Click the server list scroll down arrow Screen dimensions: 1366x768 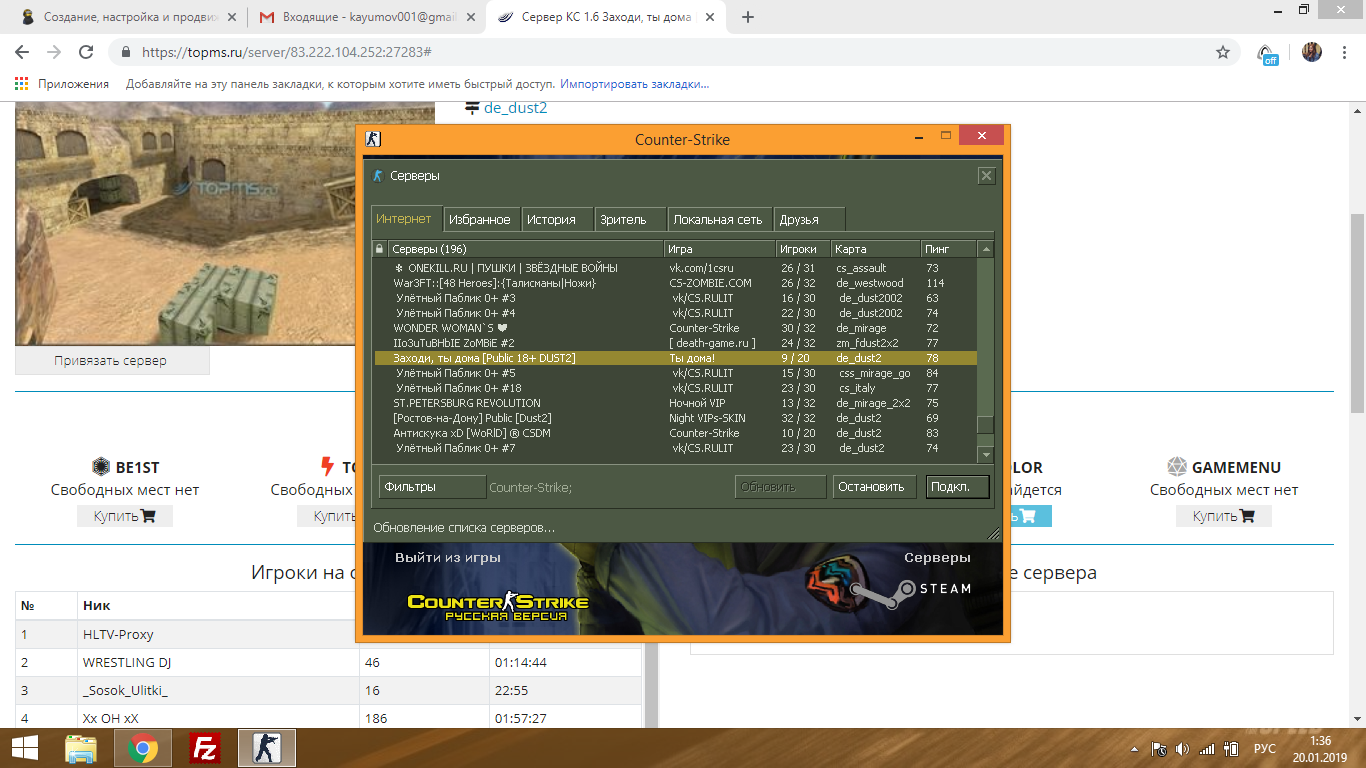coord(986,454)
